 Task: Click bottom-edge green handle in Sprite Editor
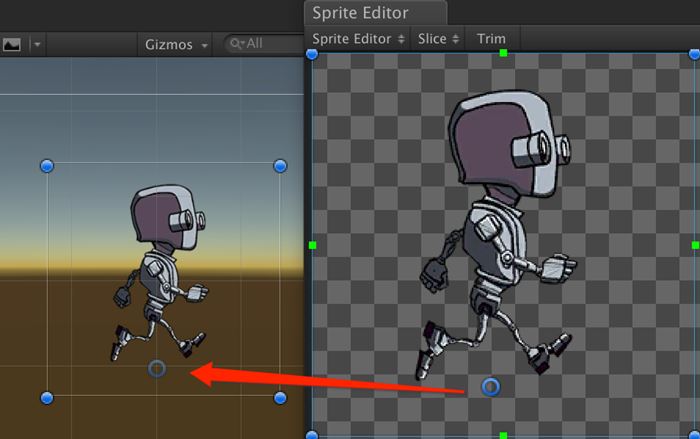[504, 435]
